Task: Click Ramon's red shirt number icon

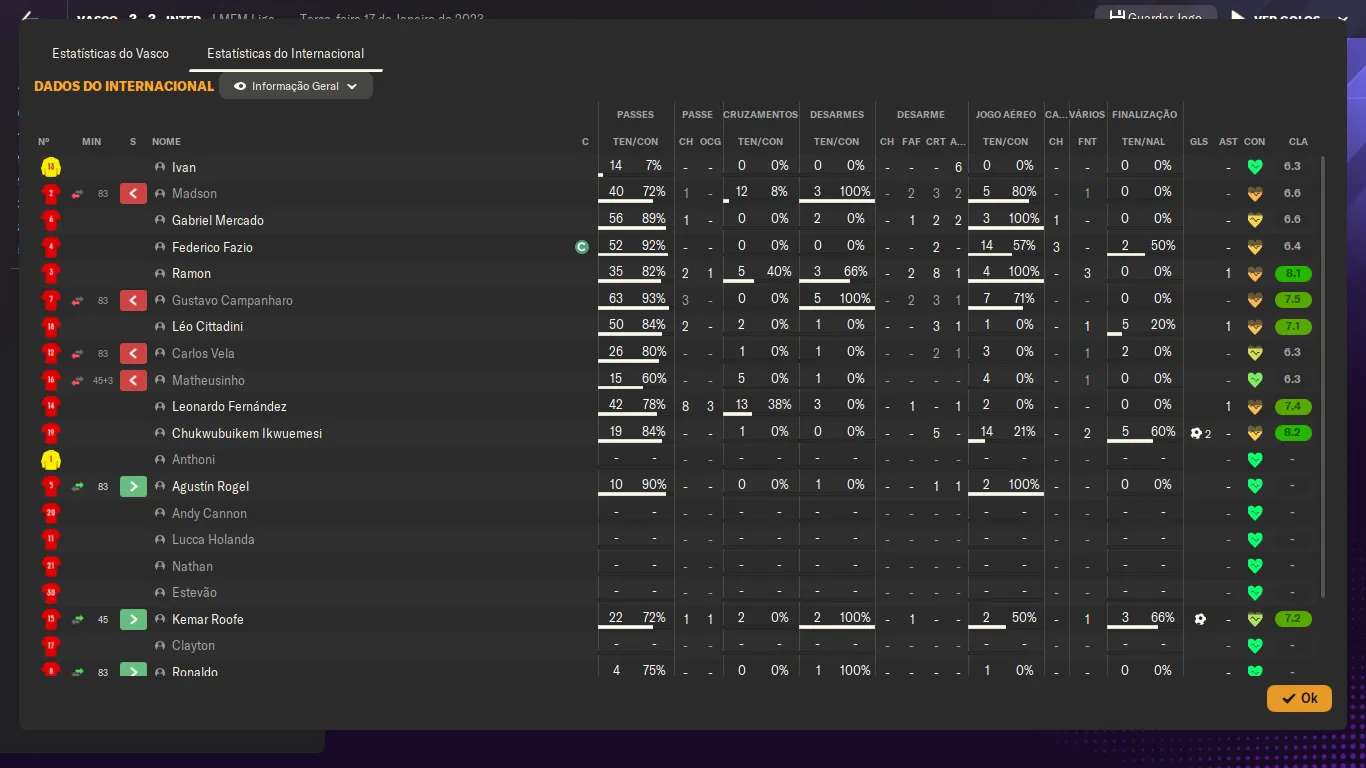Action: pyautogui.click(x=51, y=273)
